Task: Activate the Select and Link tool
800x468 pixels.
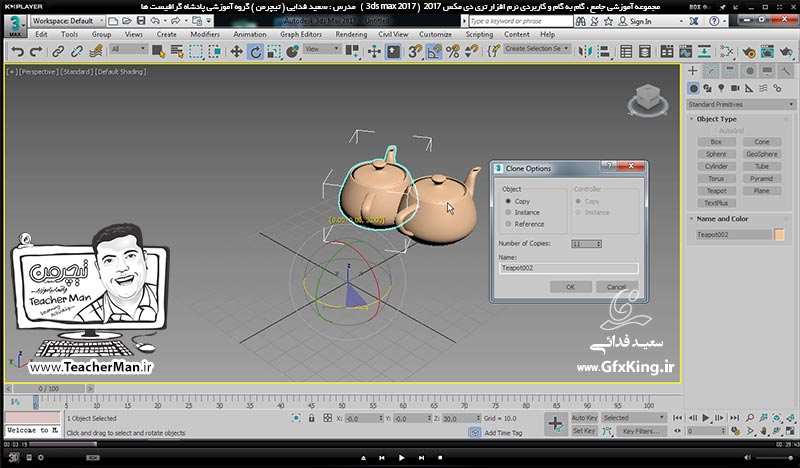Action: 58,52
